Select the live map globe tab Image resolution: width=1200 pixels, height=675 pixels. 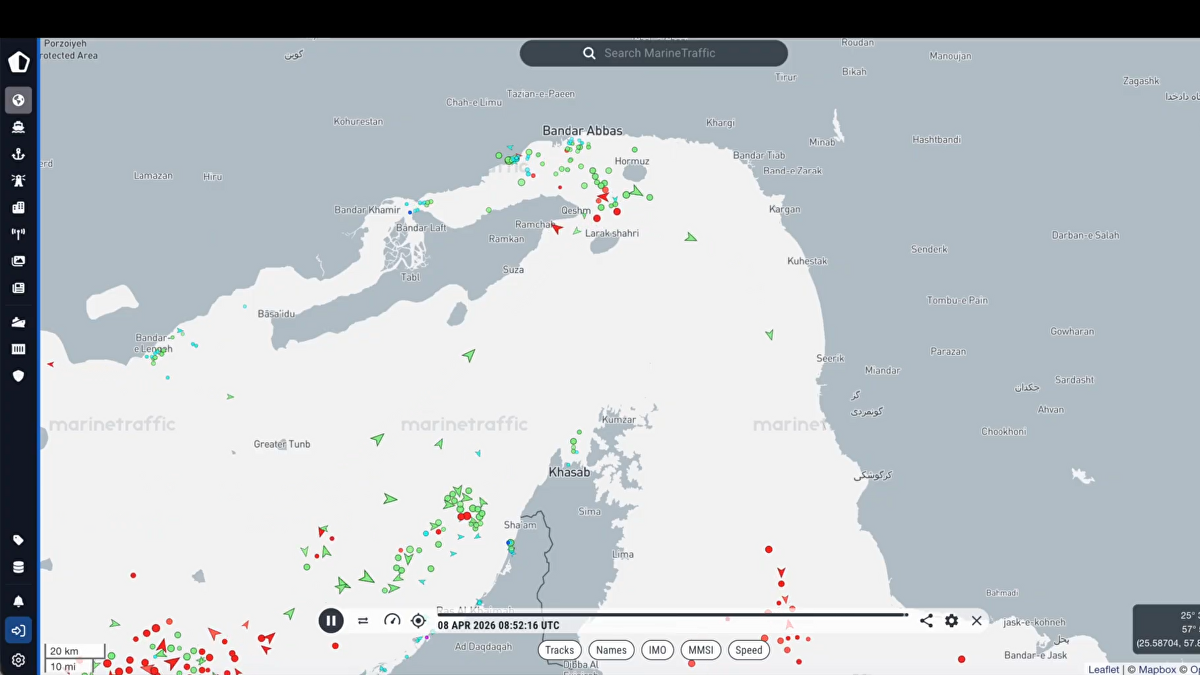[x=18, y=100]
